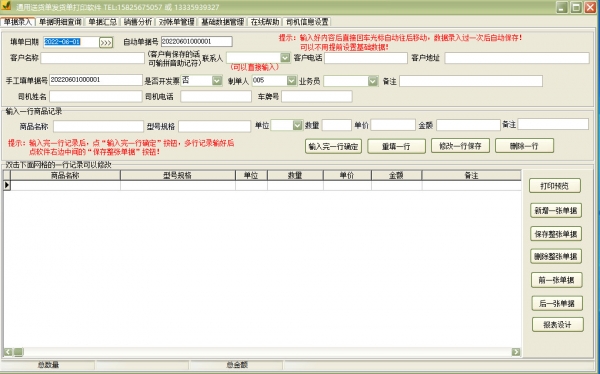
Task: Click the 重填一行 button
Action: [396, 146]
